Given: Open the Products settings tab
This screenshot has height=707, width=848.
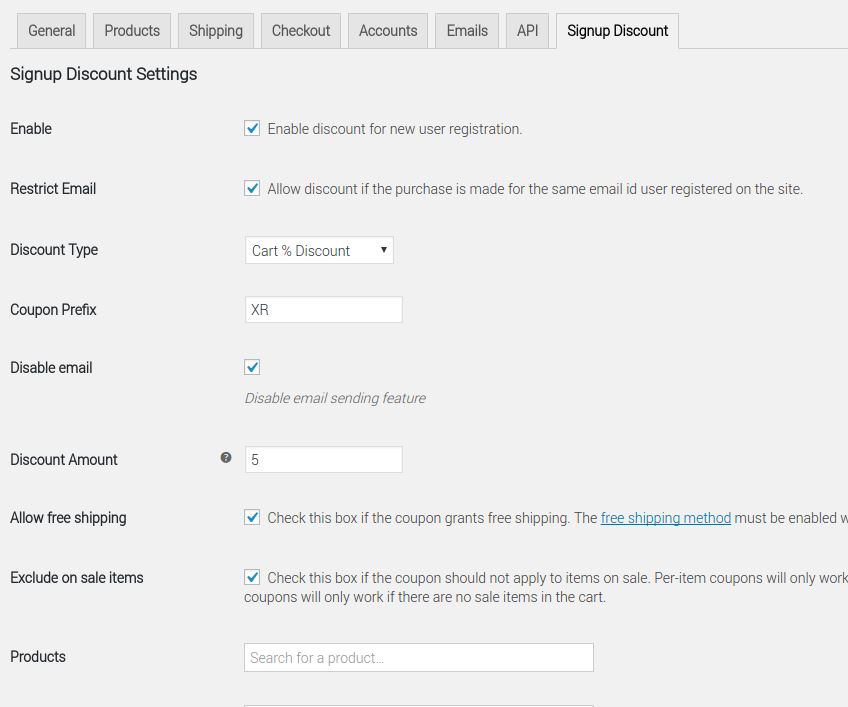Looking at the screenshot, I should pos(132,31).
